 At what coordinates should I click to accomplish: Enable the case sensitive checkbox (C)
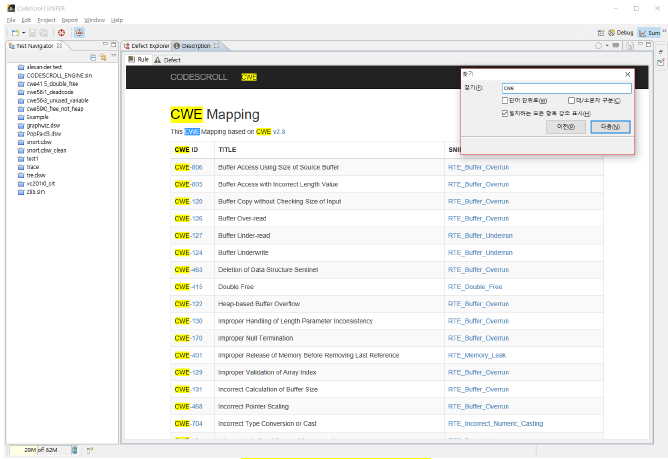pos(571,101)
